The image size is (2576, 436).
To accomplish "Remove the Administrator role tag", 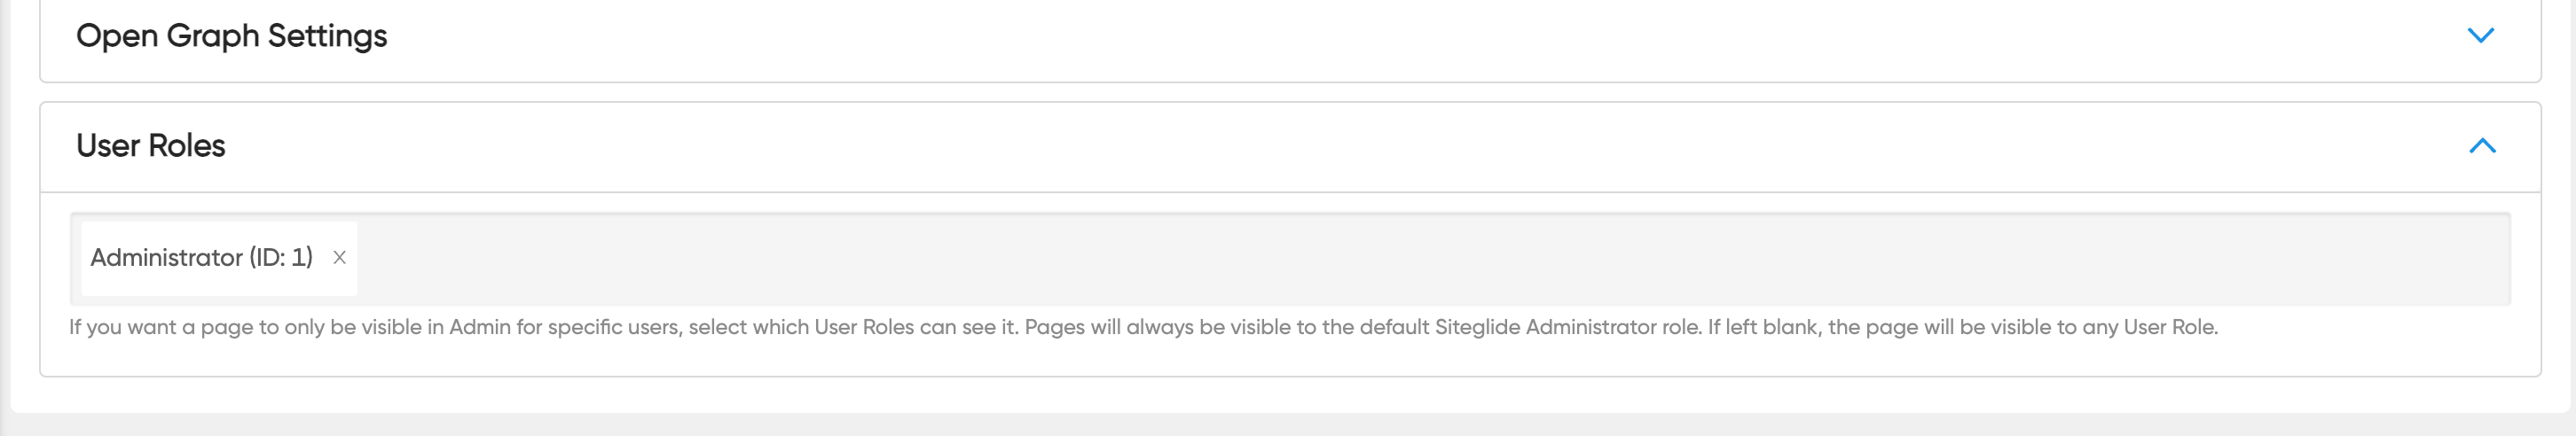I will (x=339, y=258).
